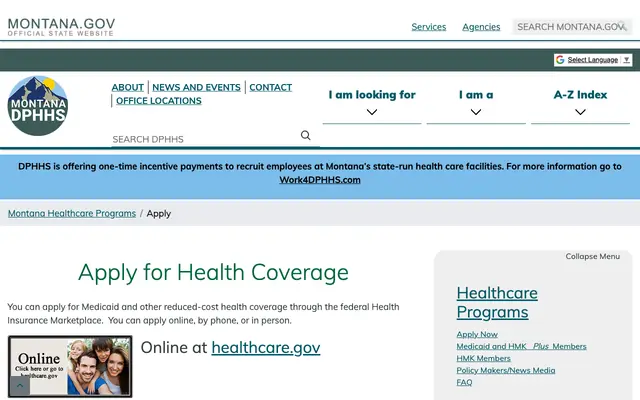
Task: Open the Healthcare Programs sidebar heading
Action: pyautogui.click(x=497, y=302)
